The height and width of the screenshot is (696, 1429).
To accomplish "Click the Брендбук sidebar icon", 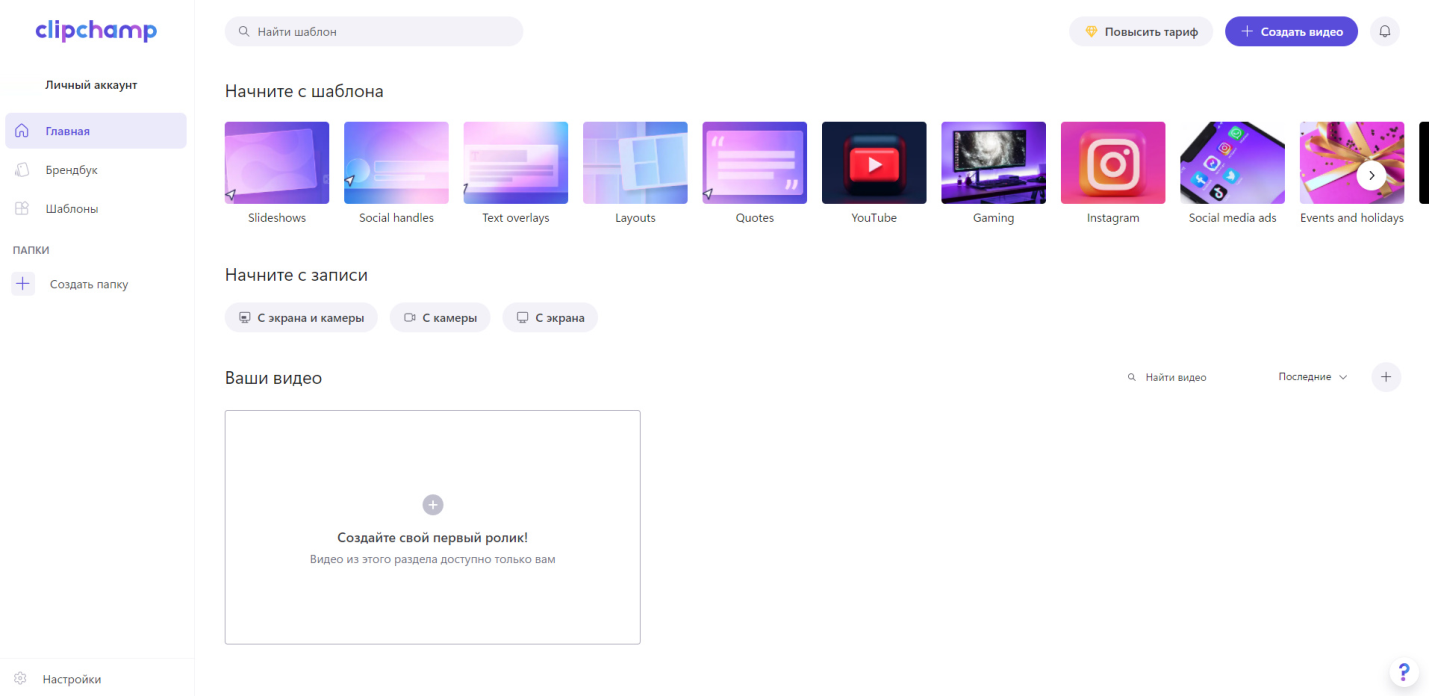I will (x=22, y=170).
